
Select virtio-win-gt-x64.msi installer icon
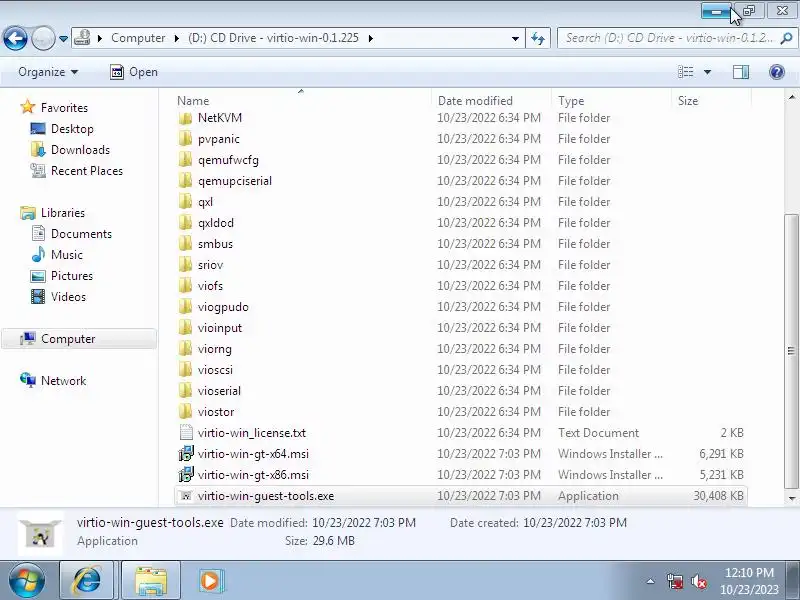(x=186, y=453)
